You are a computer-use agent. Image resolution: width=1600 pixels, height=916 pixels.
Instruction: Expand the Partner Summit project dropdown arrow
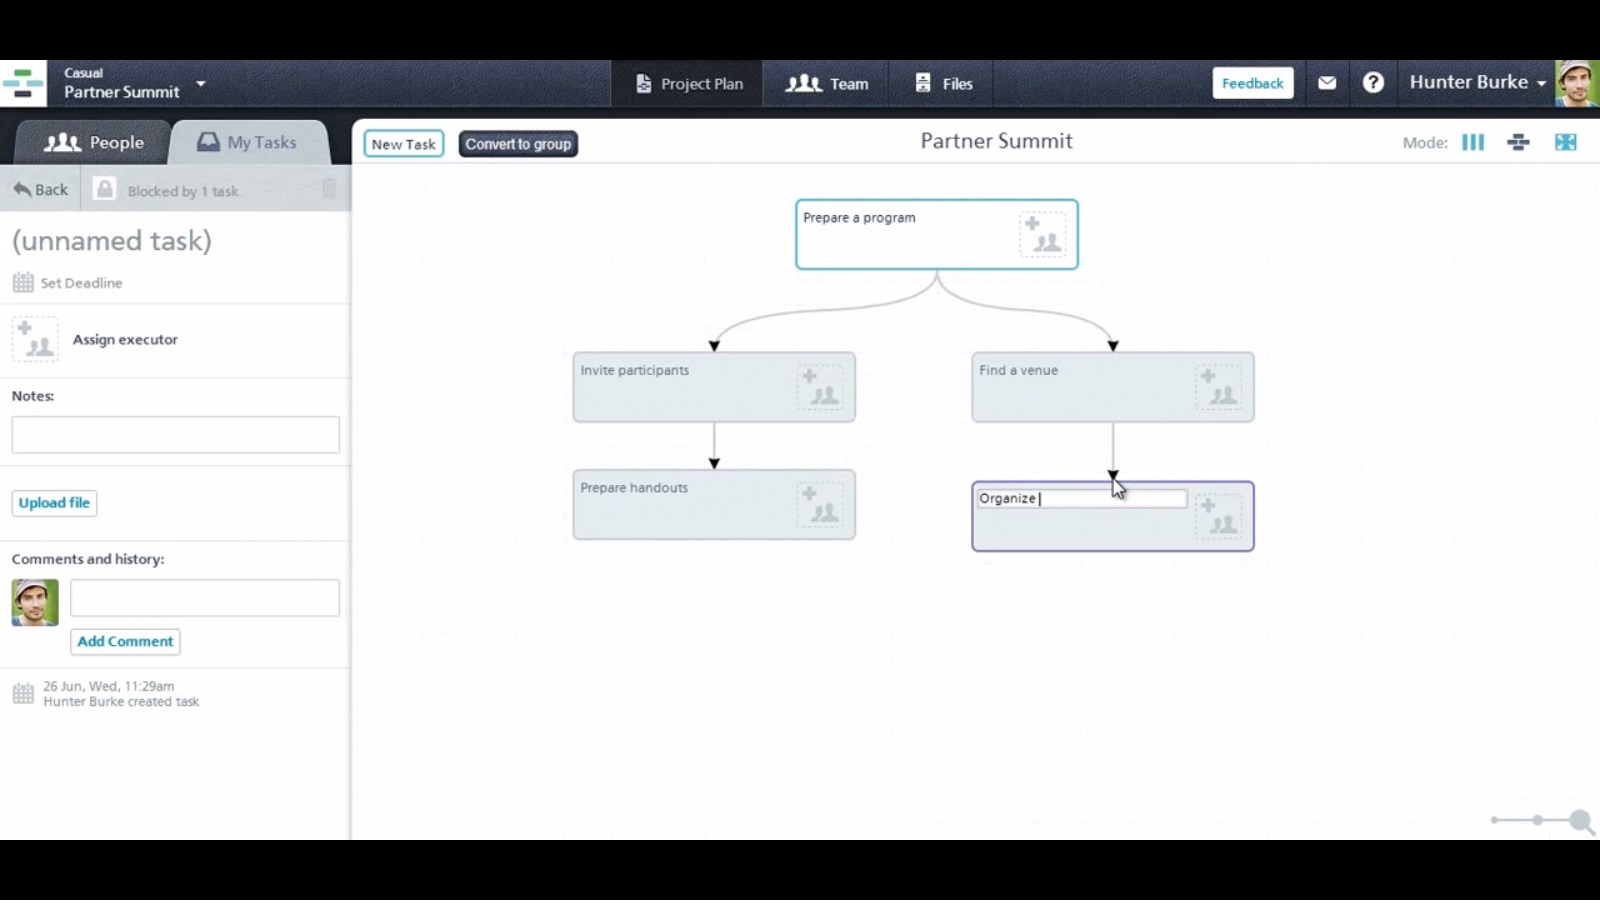point(201,83)
